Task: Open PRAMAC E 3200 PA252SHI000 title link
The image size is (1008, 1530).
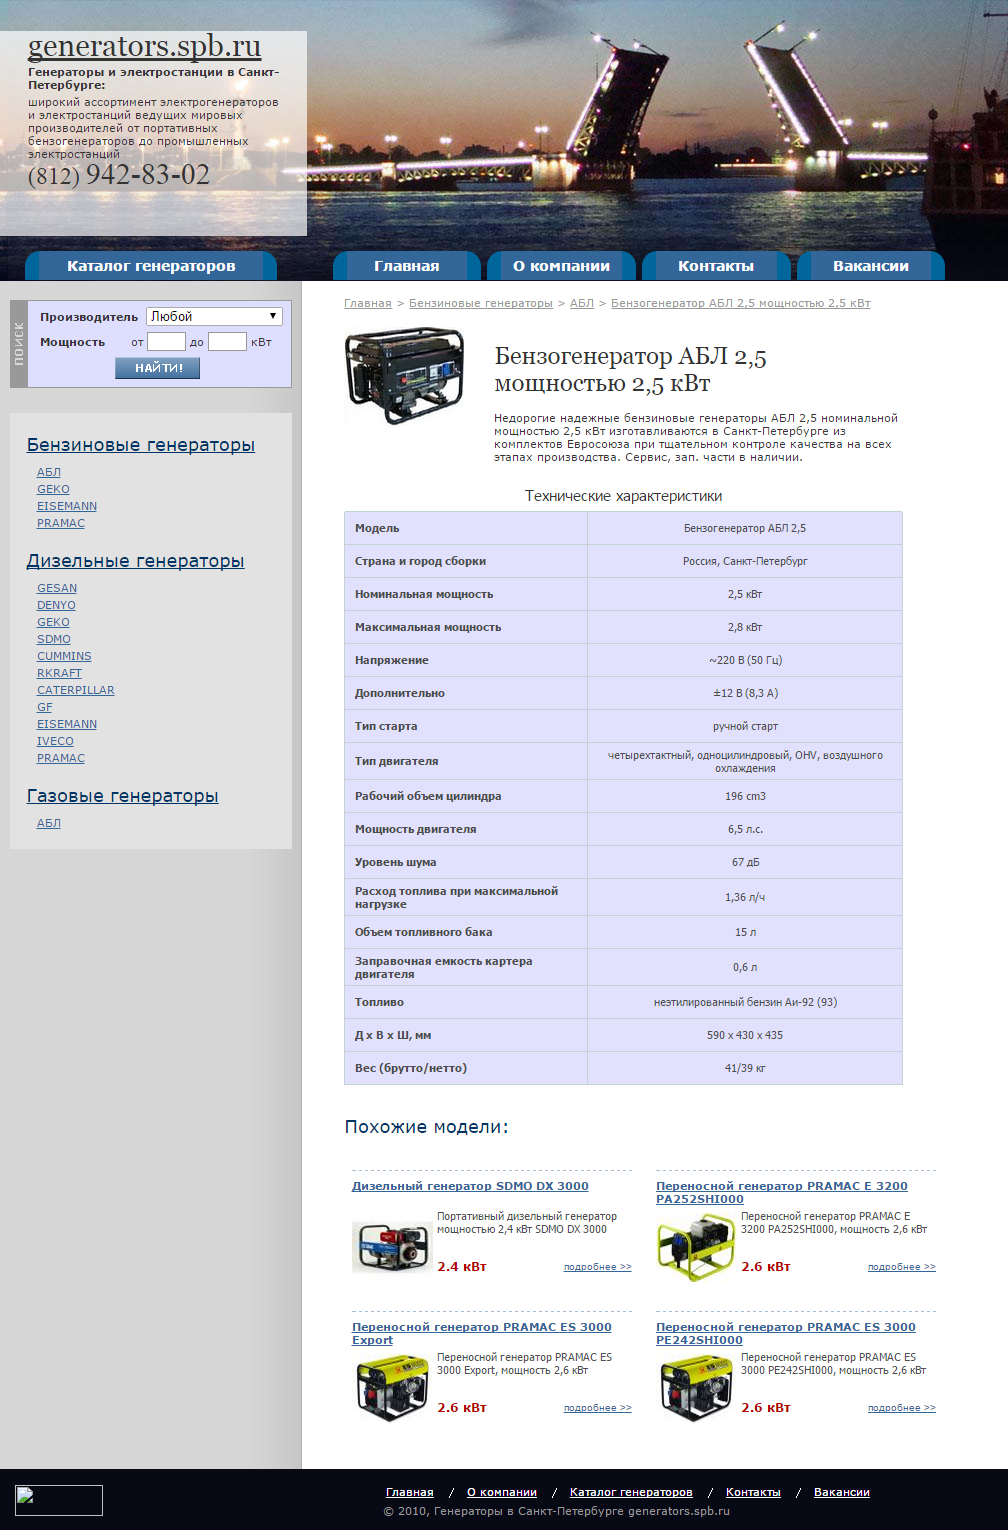Action: click(x=782, y=1192)
